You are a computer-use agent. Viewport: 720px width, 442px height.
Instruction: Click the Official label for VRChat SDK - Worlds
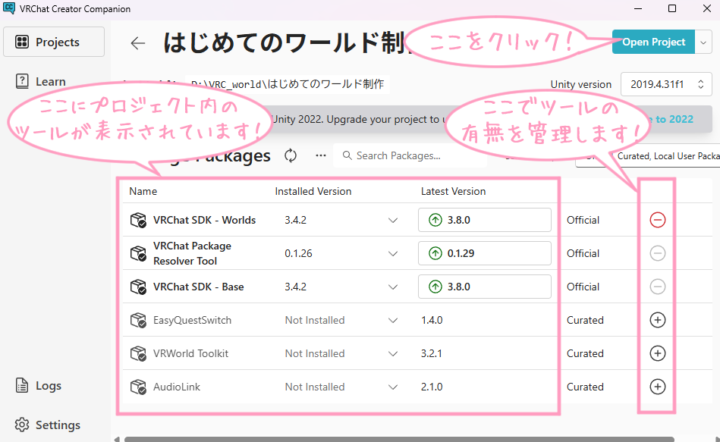(583, 220)
